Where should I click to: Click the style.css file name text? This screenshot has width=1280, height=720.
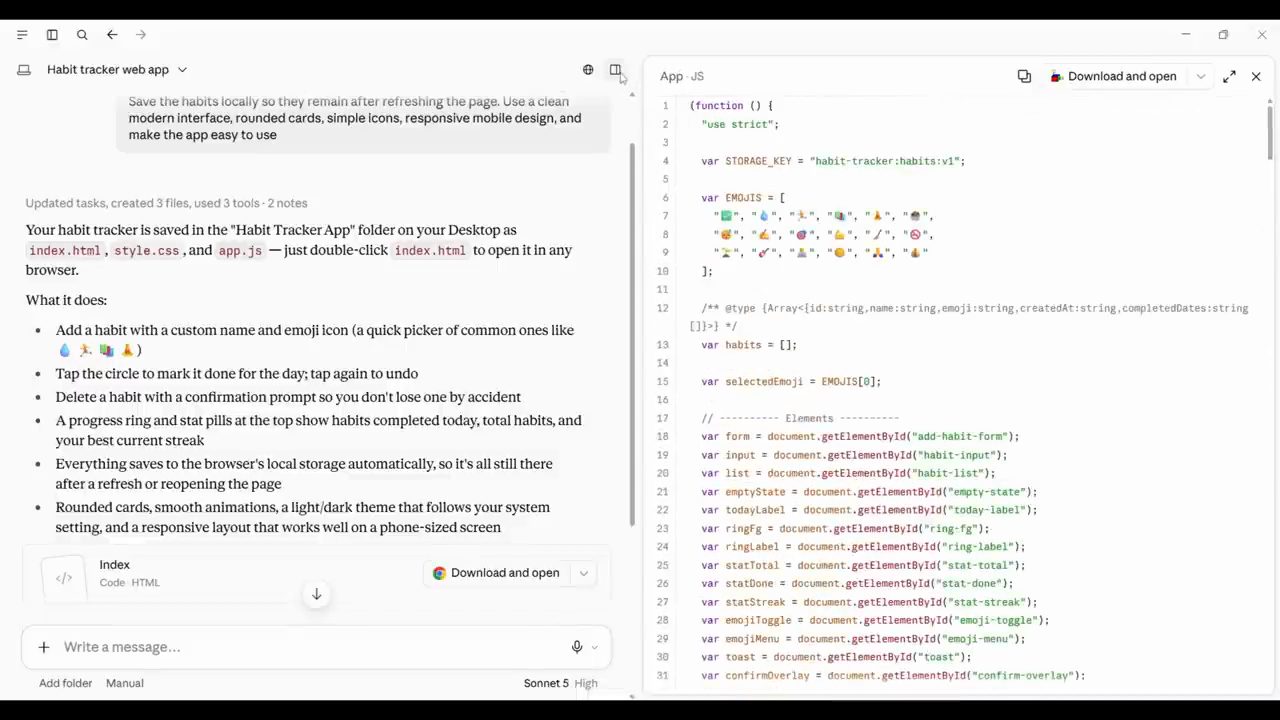click(146, 250)
